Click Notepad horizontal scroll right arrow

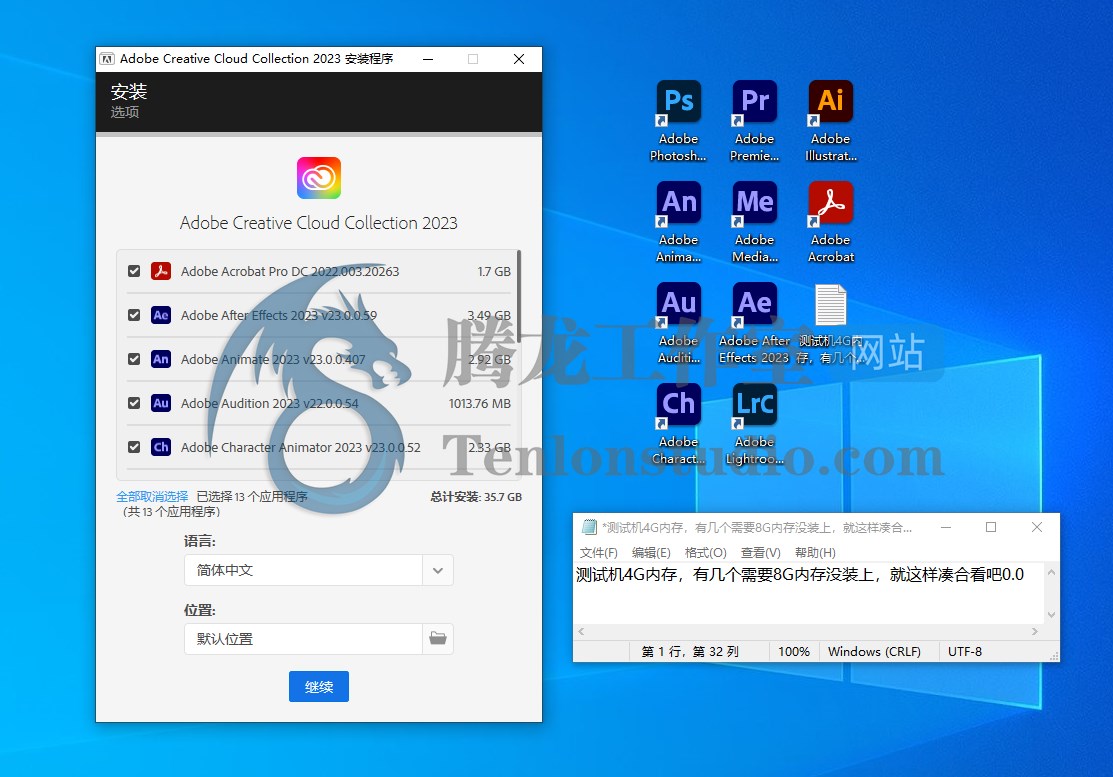click(x=1034, y=632)
